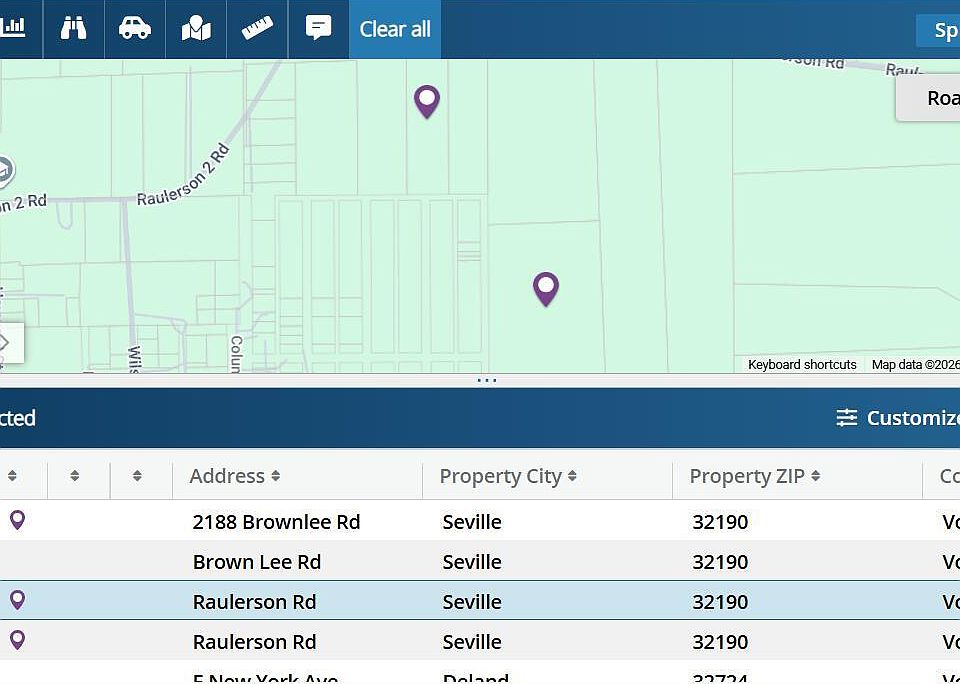960x684 pixels.
Task: Open the Keyboard shortcuts link
Action: [x=801, y=365]
